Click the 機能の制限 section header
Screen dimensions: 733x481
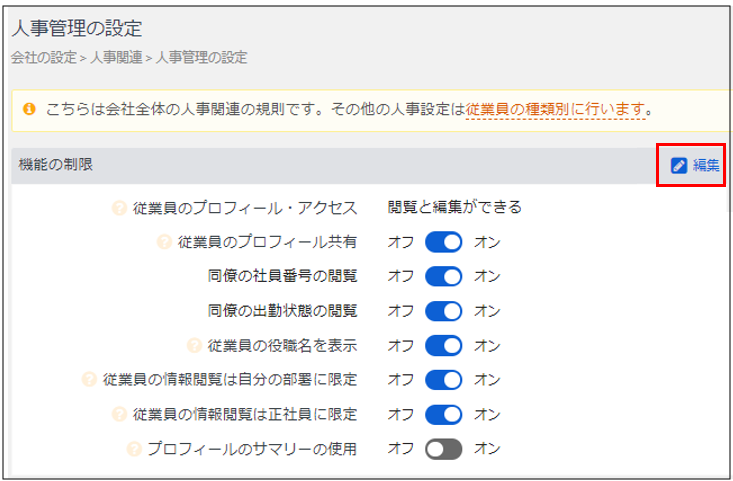(x=56, y=164)
